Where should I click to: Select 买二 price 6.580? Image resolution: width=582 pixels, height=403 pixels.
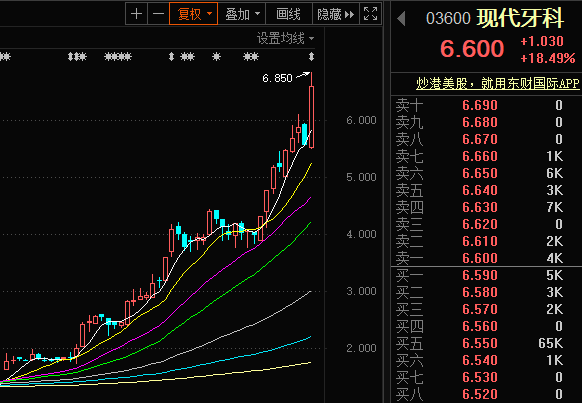click(480, 292)
